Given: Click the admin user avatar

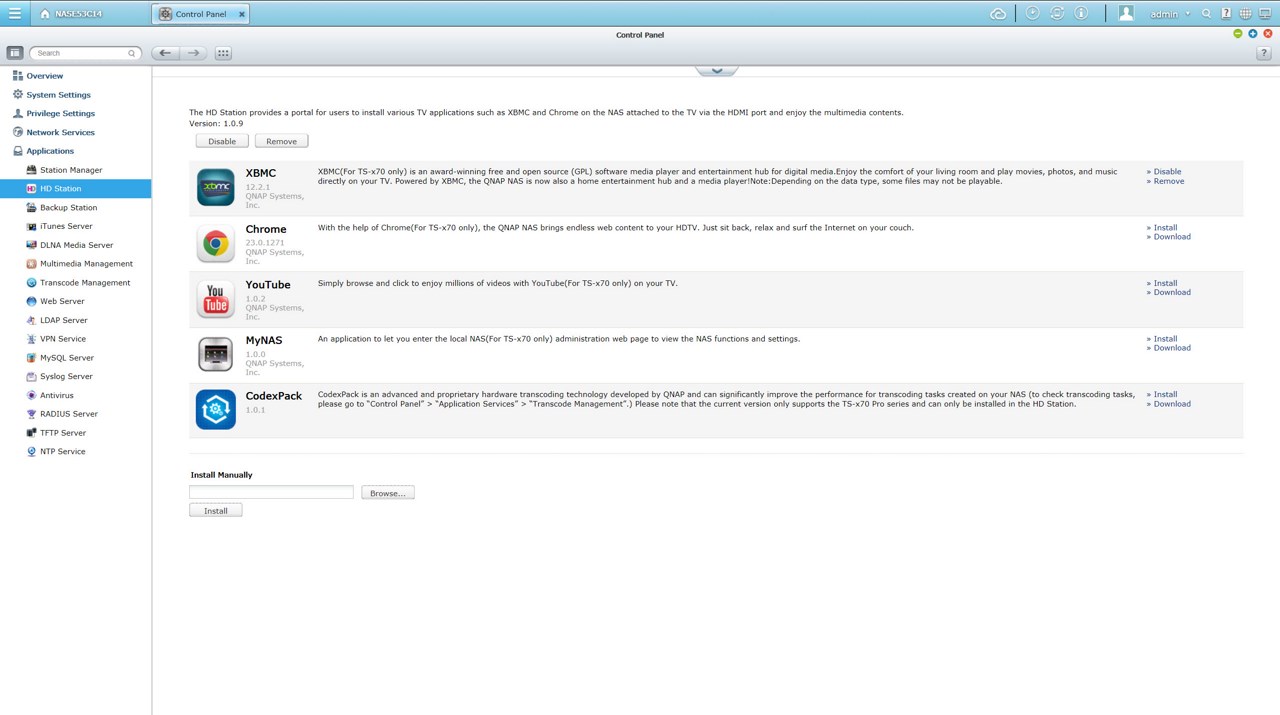Looking at the screenshot, I should (1126, 14).
